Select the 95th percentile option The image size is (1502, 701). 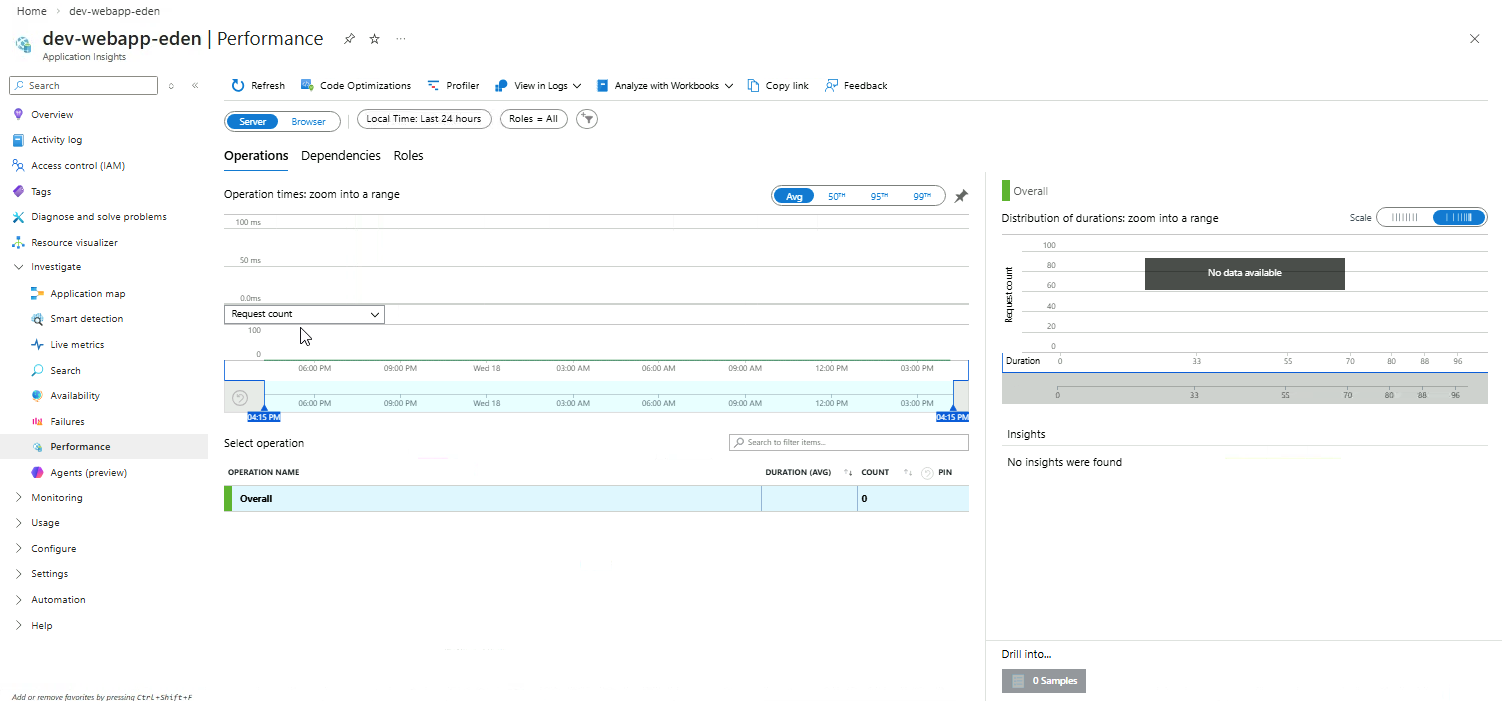(x=879, y=196)
